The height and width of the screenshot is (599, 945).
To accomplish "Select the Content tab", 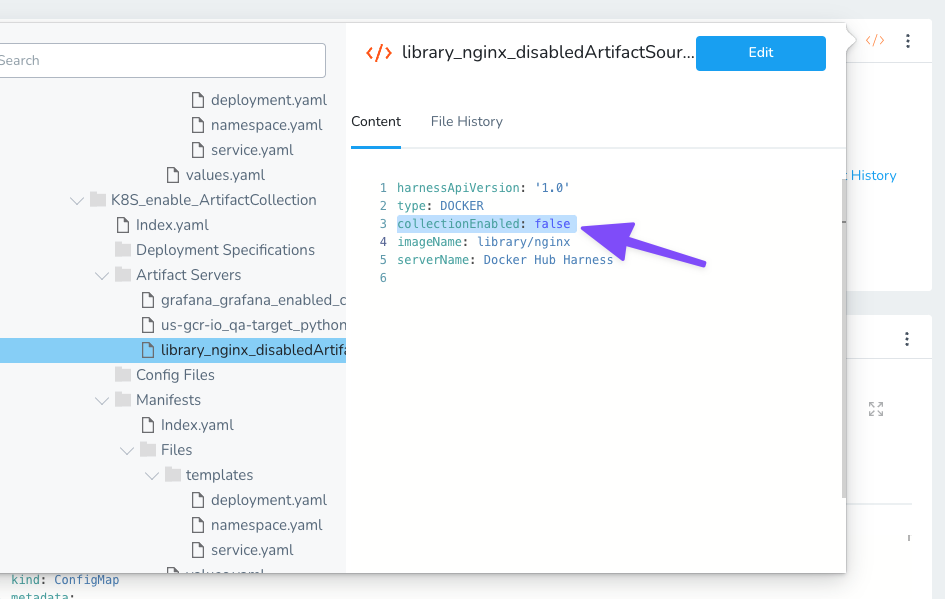I will click(x=376, y=122).
